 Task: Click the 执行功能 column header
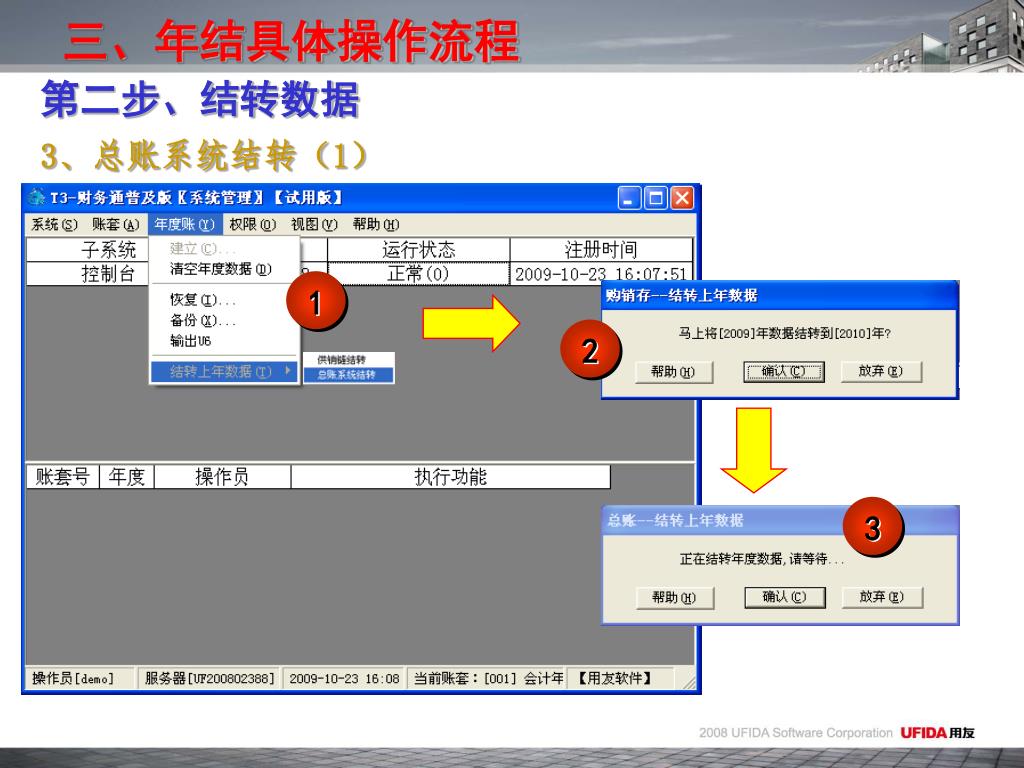click(x=451, y=477)
